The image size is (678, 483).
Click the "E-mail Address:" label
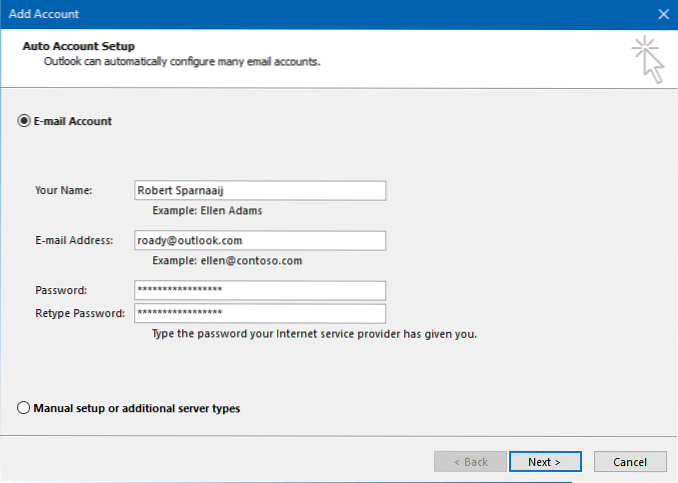pos(75,240)
